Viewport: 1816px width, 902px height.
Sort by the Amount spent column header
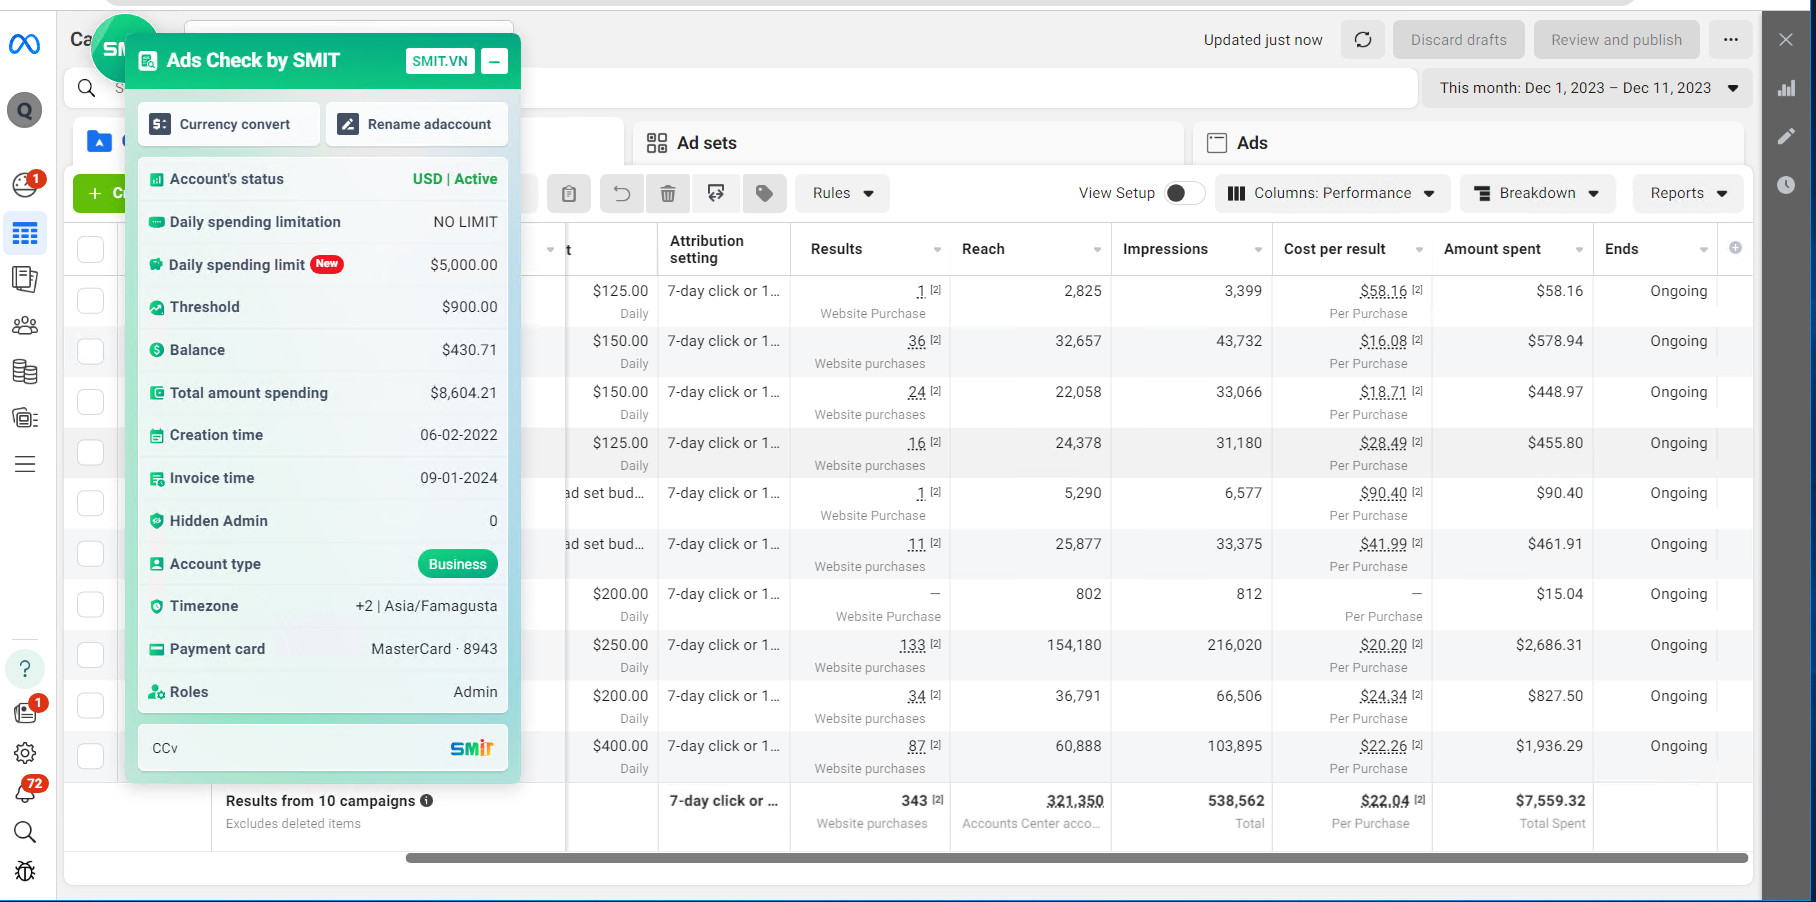click(x=1492, y=249)
